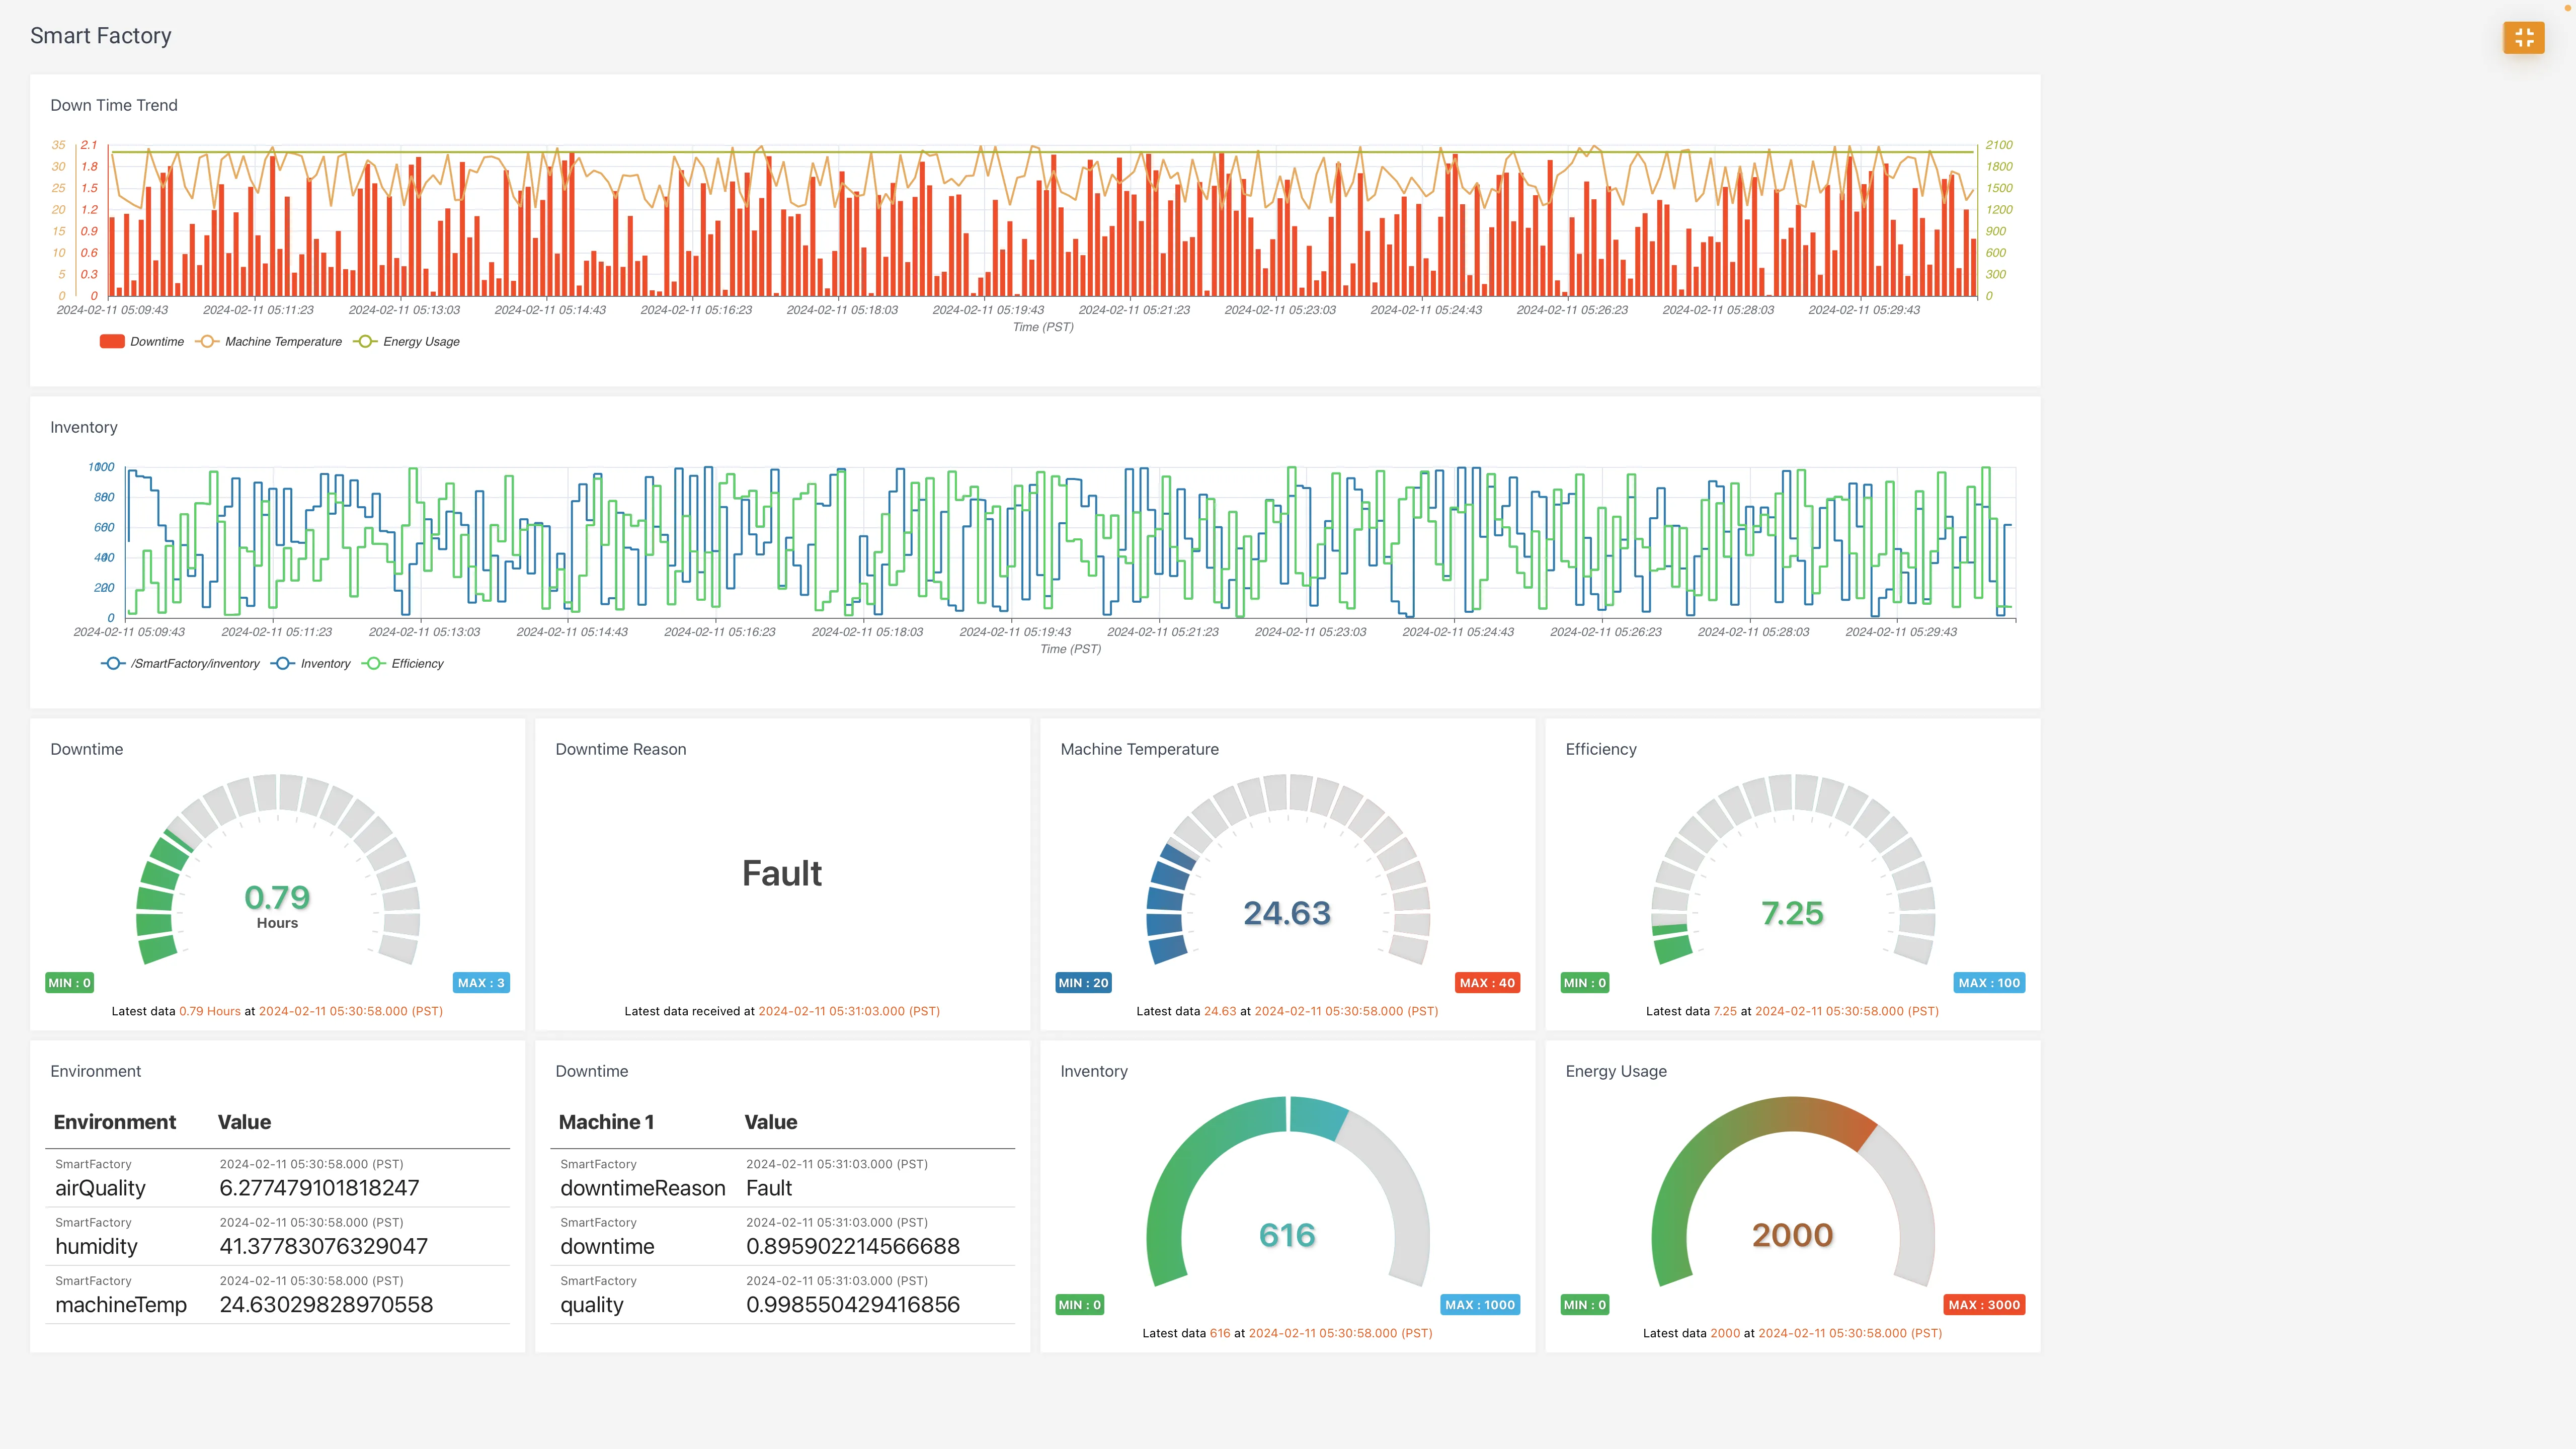Toggle the Downtime series legend swatch
The image size is (2576, 1449).
(112, 342)
